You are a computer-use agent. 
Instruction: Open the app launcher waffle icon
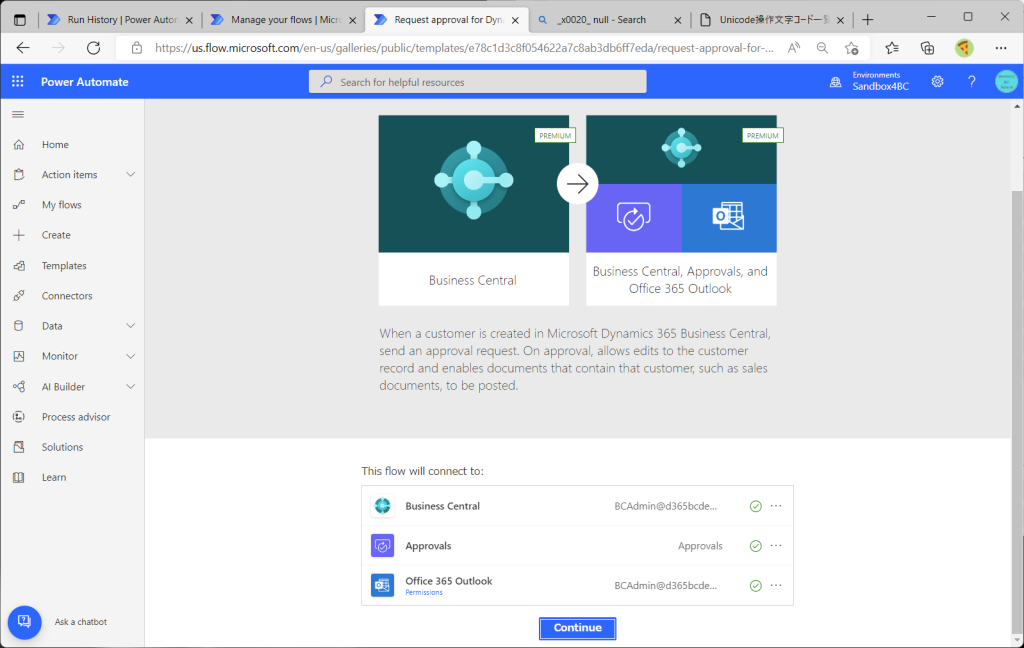[x=18, y=82]
